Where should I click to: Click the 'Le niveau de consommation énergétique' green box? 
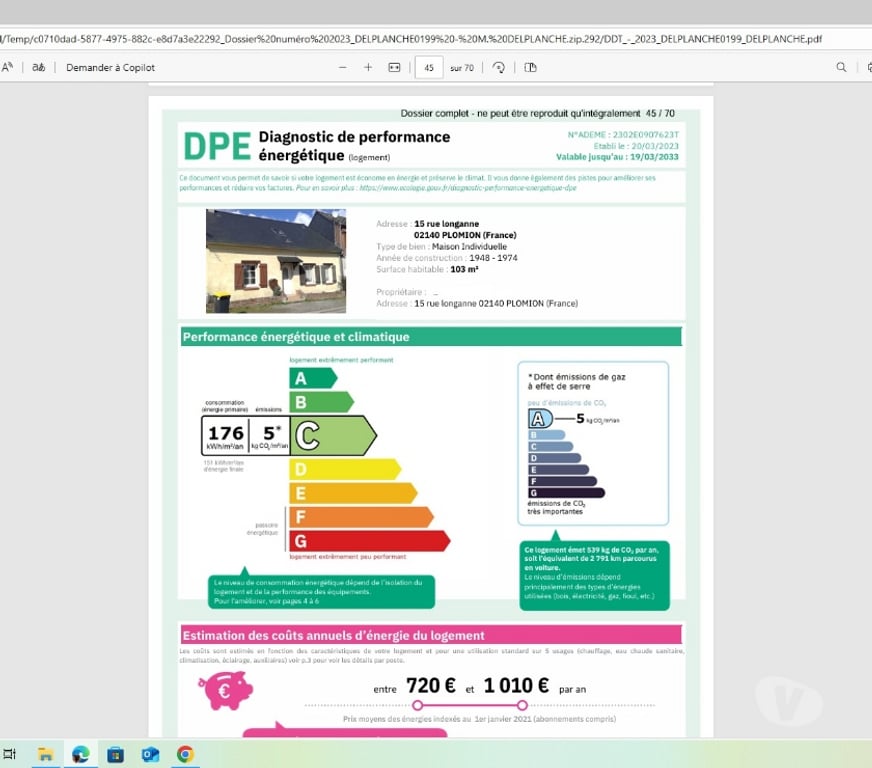(x=321, y=592)
